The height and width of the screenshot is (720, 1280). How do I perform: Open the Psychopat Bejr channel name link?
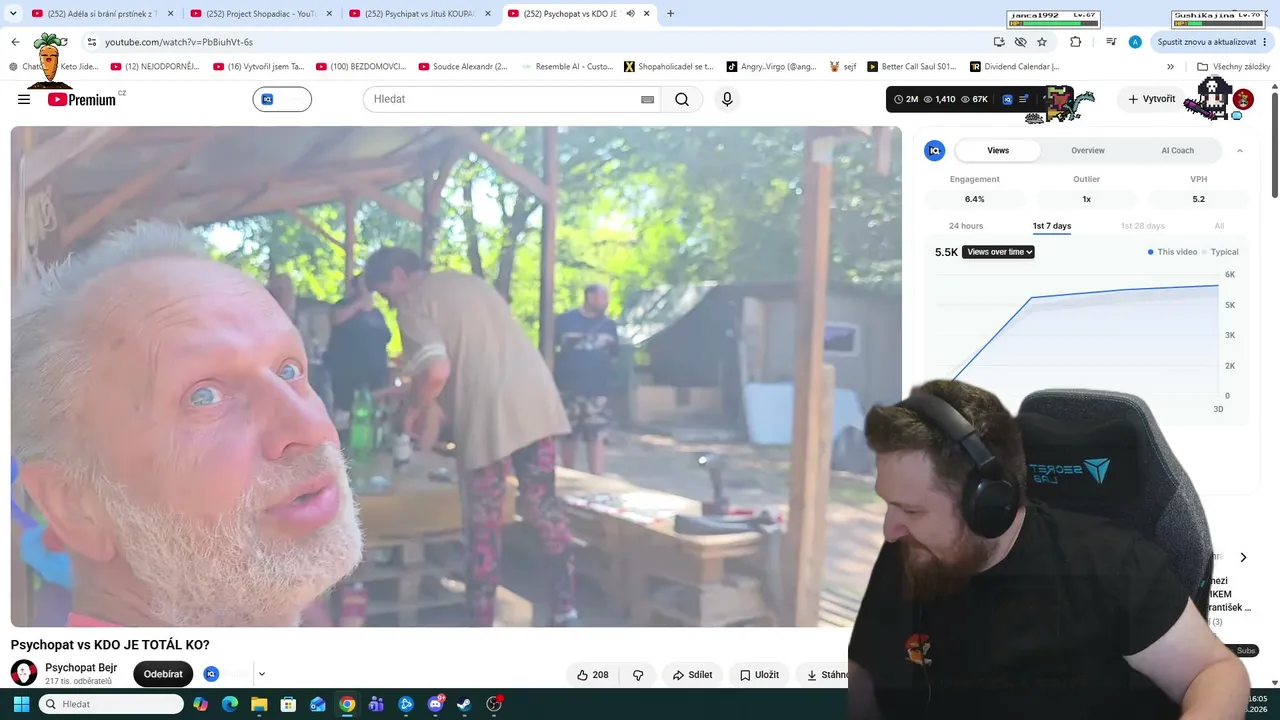point(81,667)
